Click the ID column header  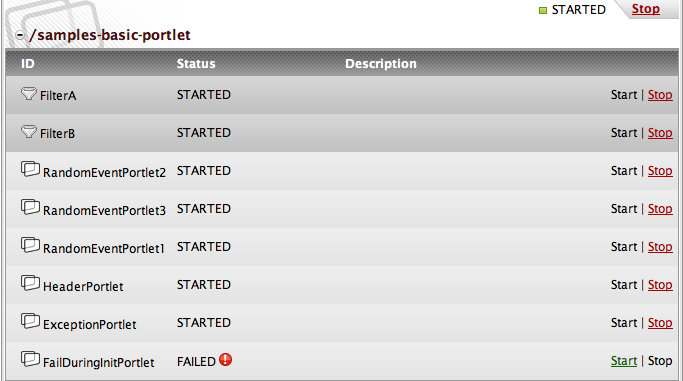point(27,64)
